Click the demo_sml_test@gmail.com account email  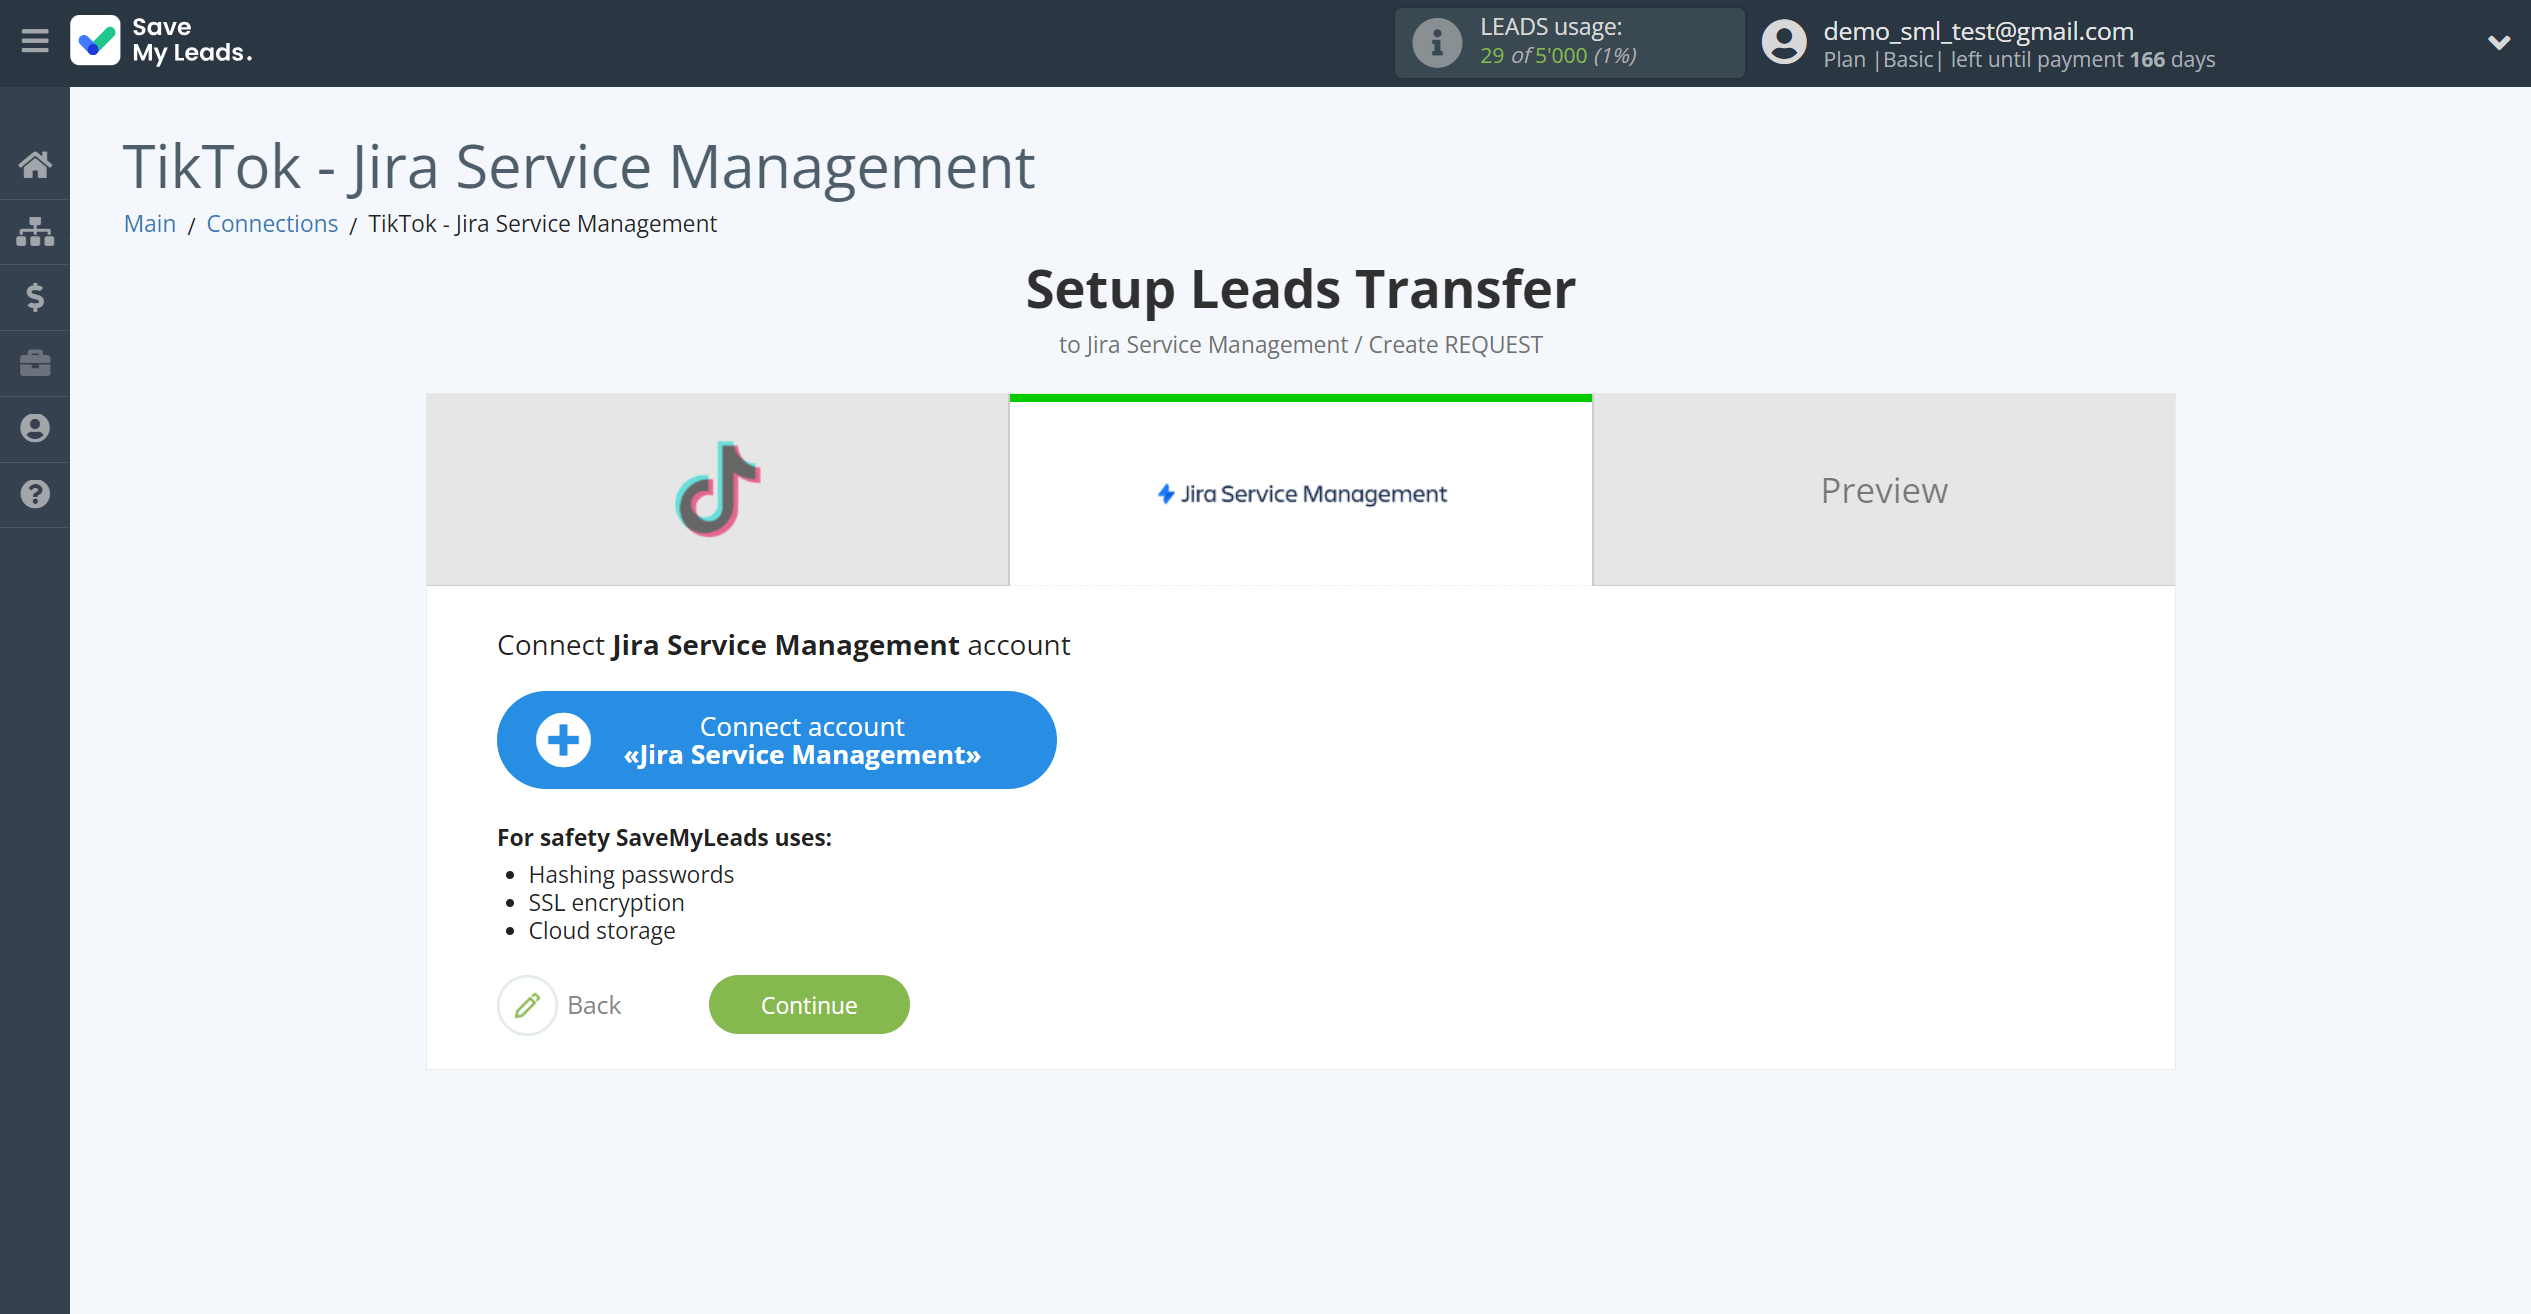point(1978,31)
